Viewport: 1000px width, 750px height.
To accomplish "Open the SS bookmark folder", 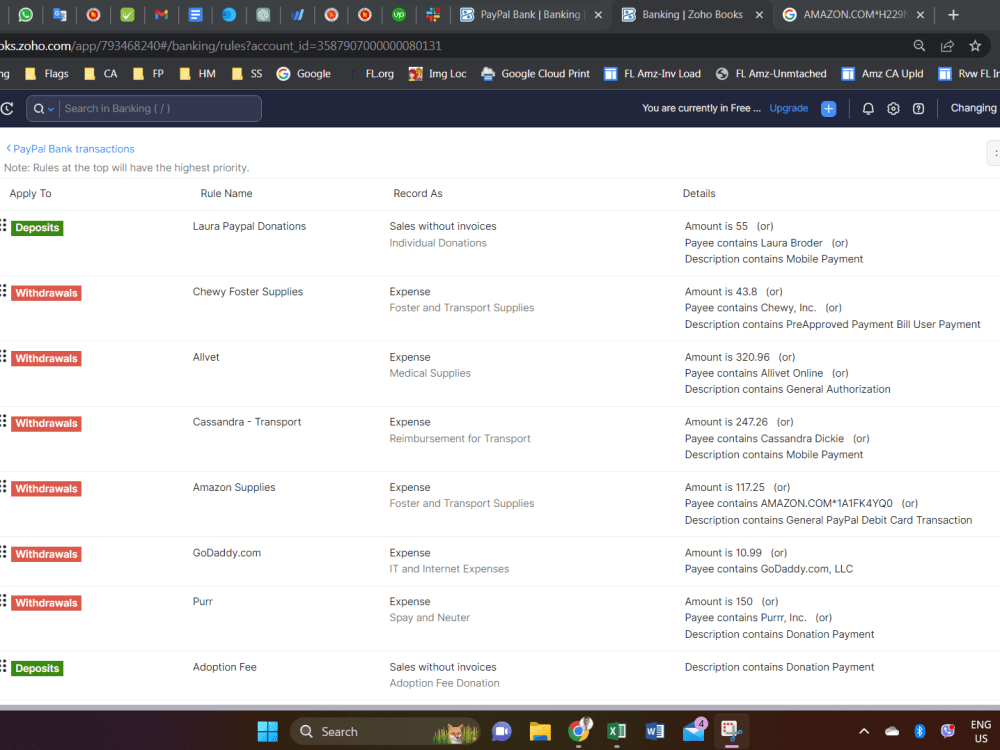I will pyautogui.click(x=247, y=74).
